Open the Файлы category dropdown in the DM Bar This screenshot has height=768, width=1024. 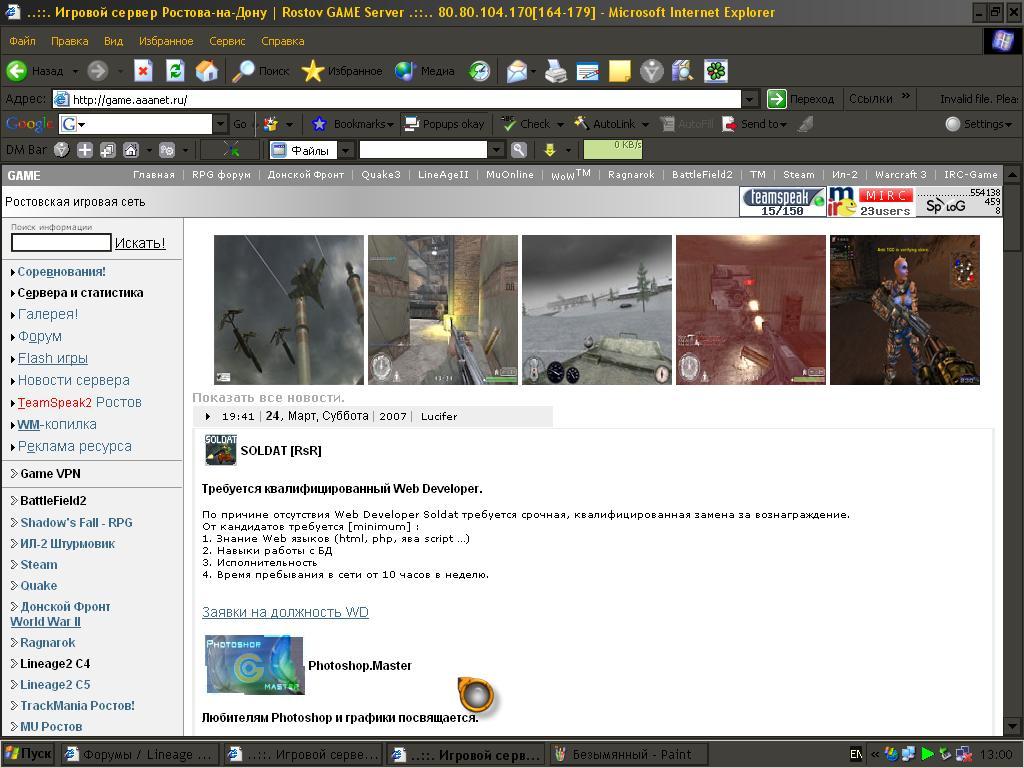tap(345, 151)
